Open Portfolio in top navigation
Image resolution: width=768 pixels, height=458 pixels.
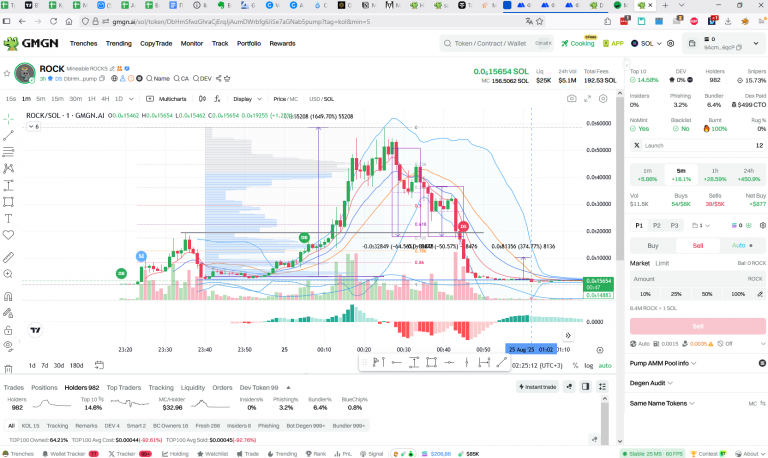[249, 44]
